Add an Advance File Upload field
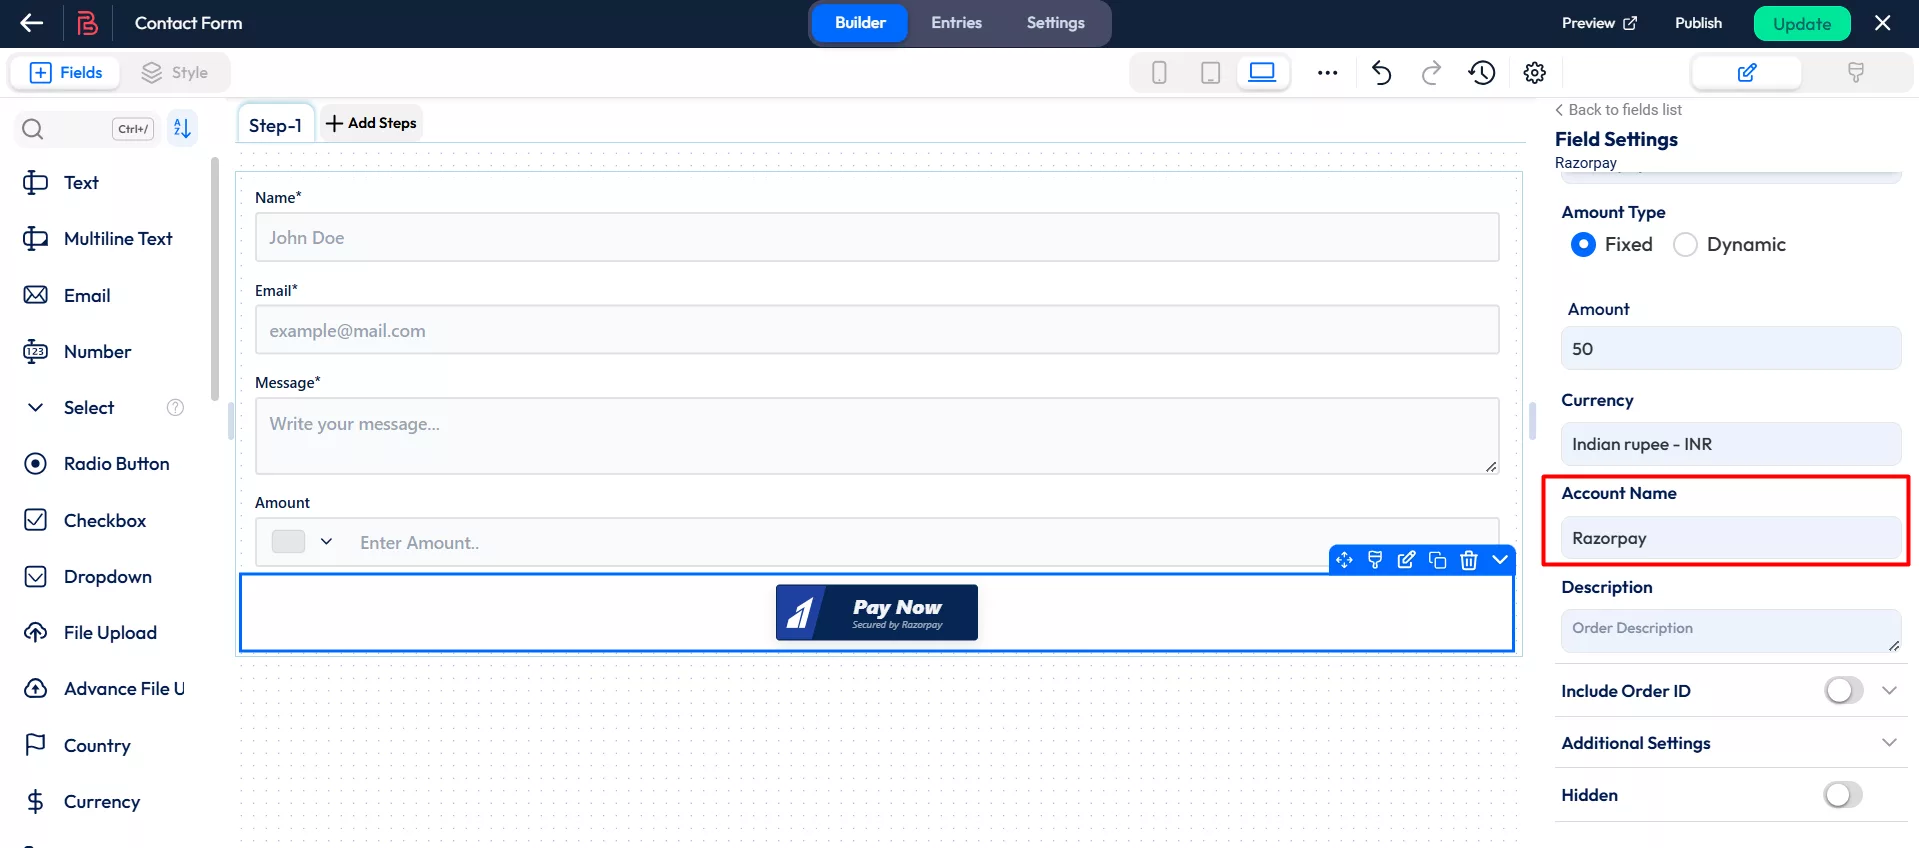1919x848 pixels. point(105,689)
